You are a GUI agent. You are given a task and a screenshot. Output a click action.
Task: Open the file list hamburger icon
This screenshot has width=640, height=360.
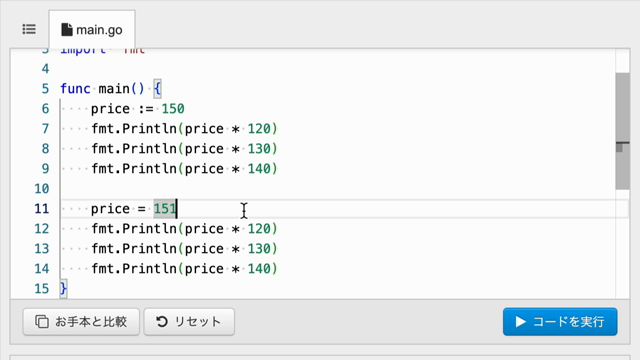tap(29, 29)
